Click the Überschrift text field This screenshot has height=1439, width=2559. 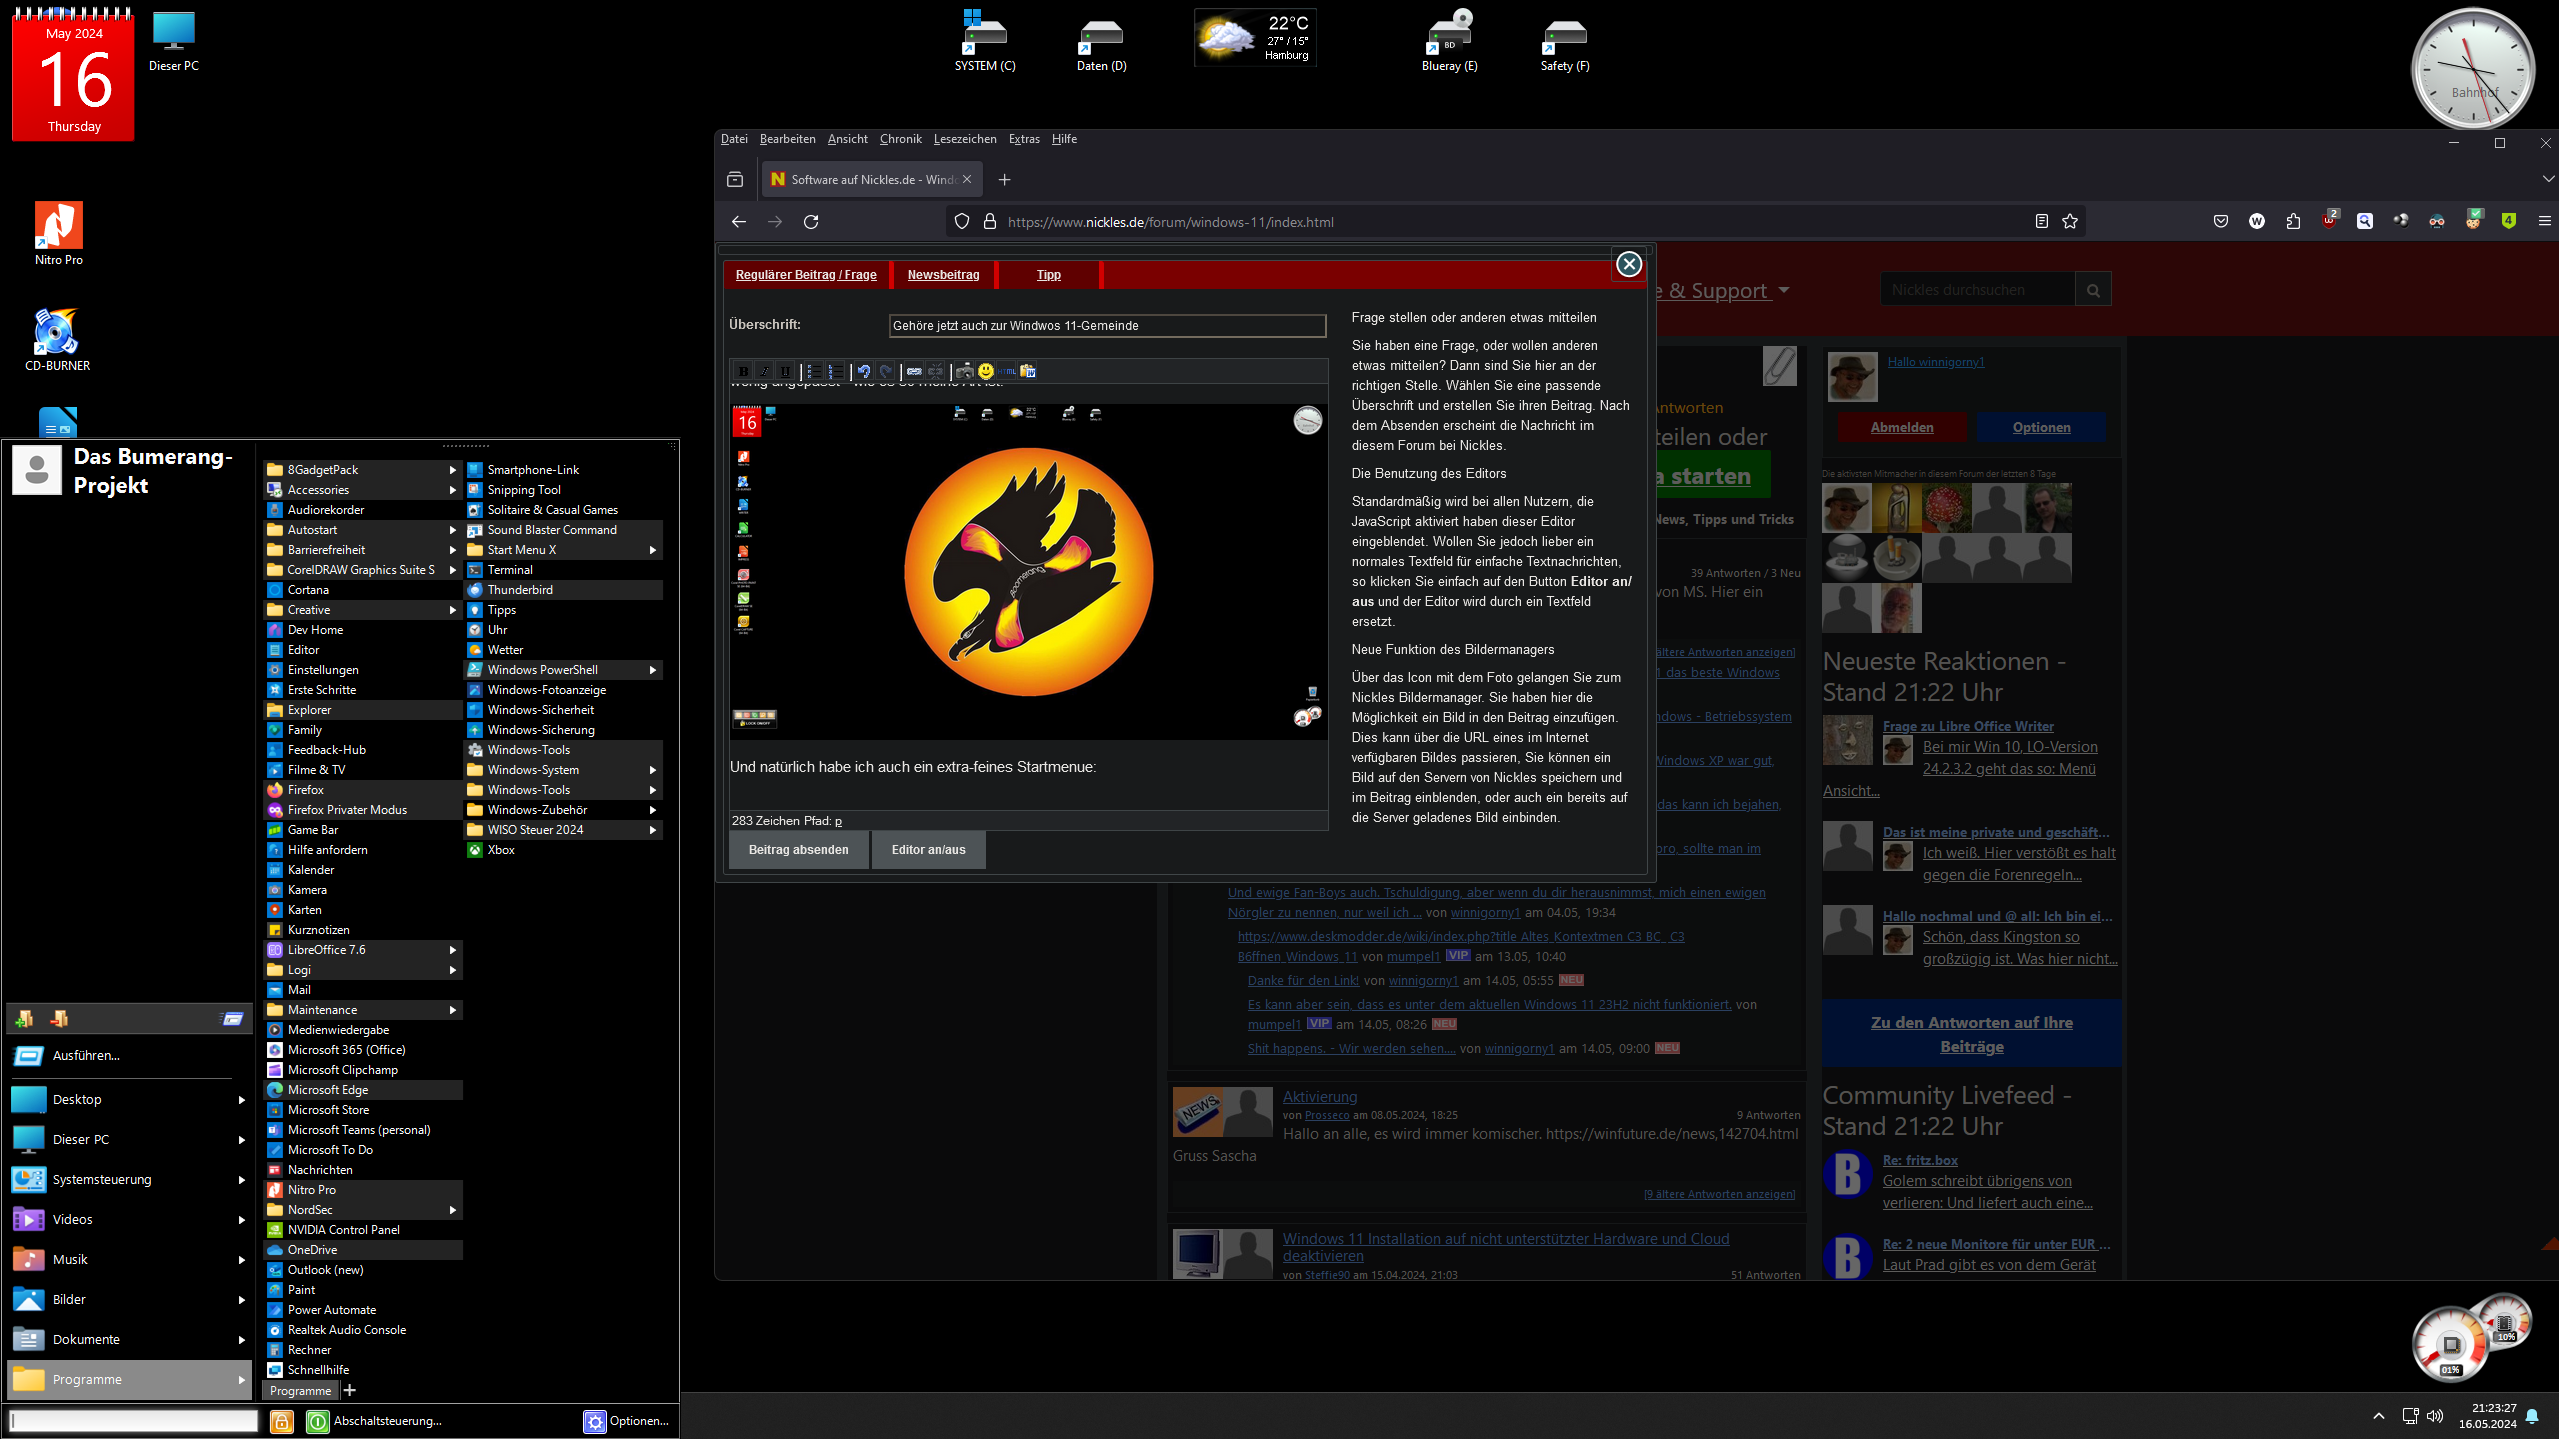(1107, 326)
